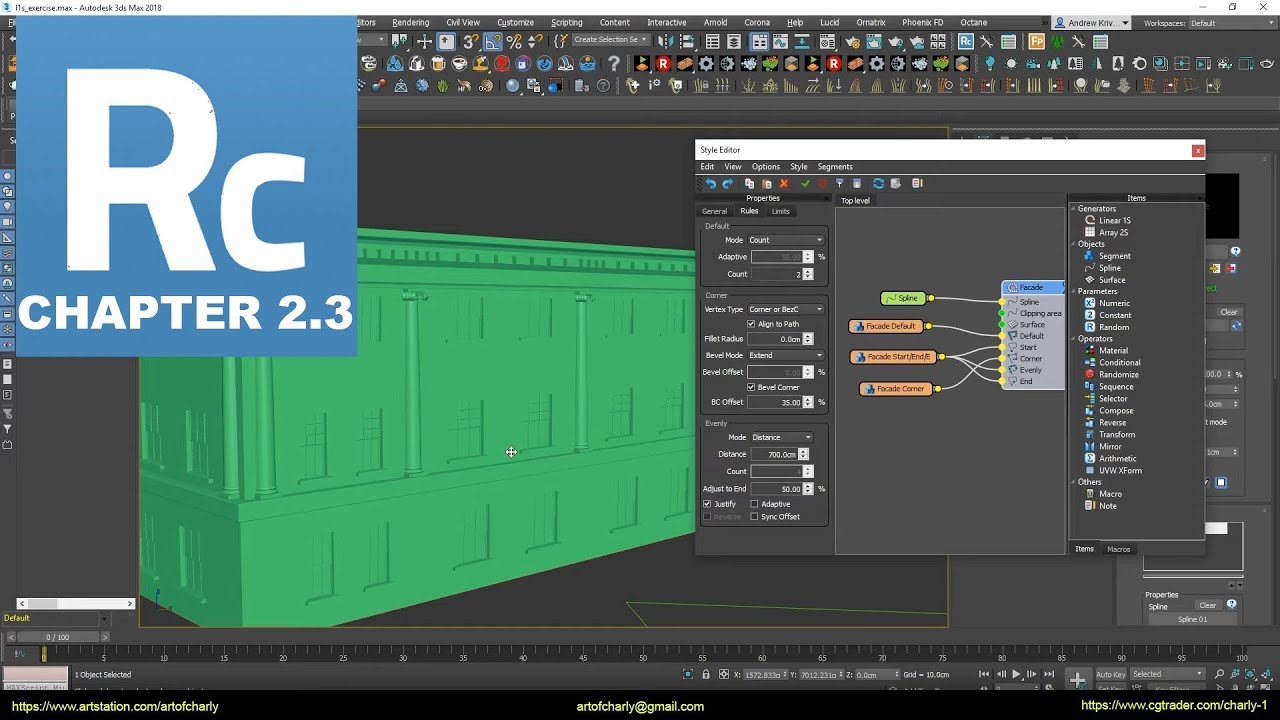Click the Play Animation button

coord(1016,675)
